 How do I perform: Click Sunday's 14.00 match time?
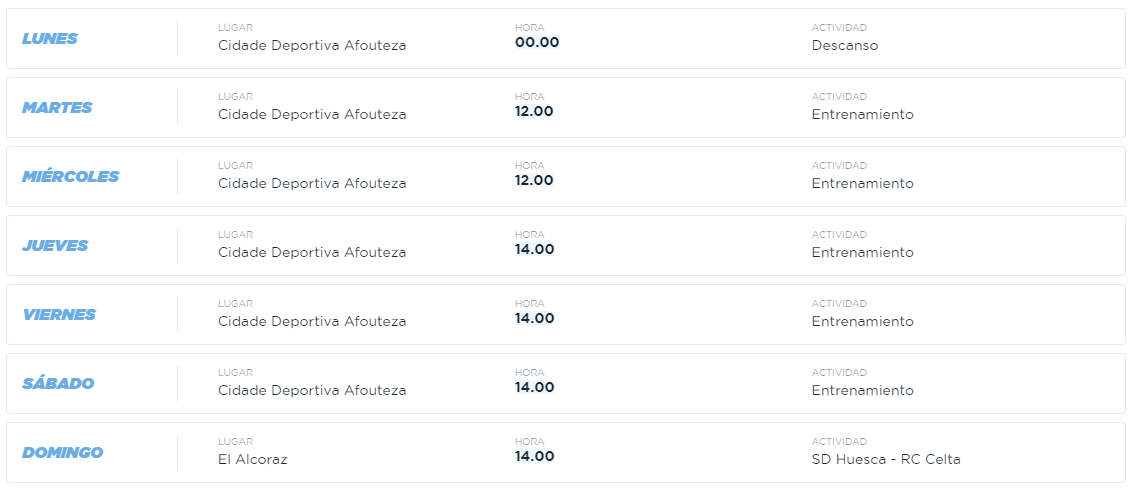(x=534, y=456)
